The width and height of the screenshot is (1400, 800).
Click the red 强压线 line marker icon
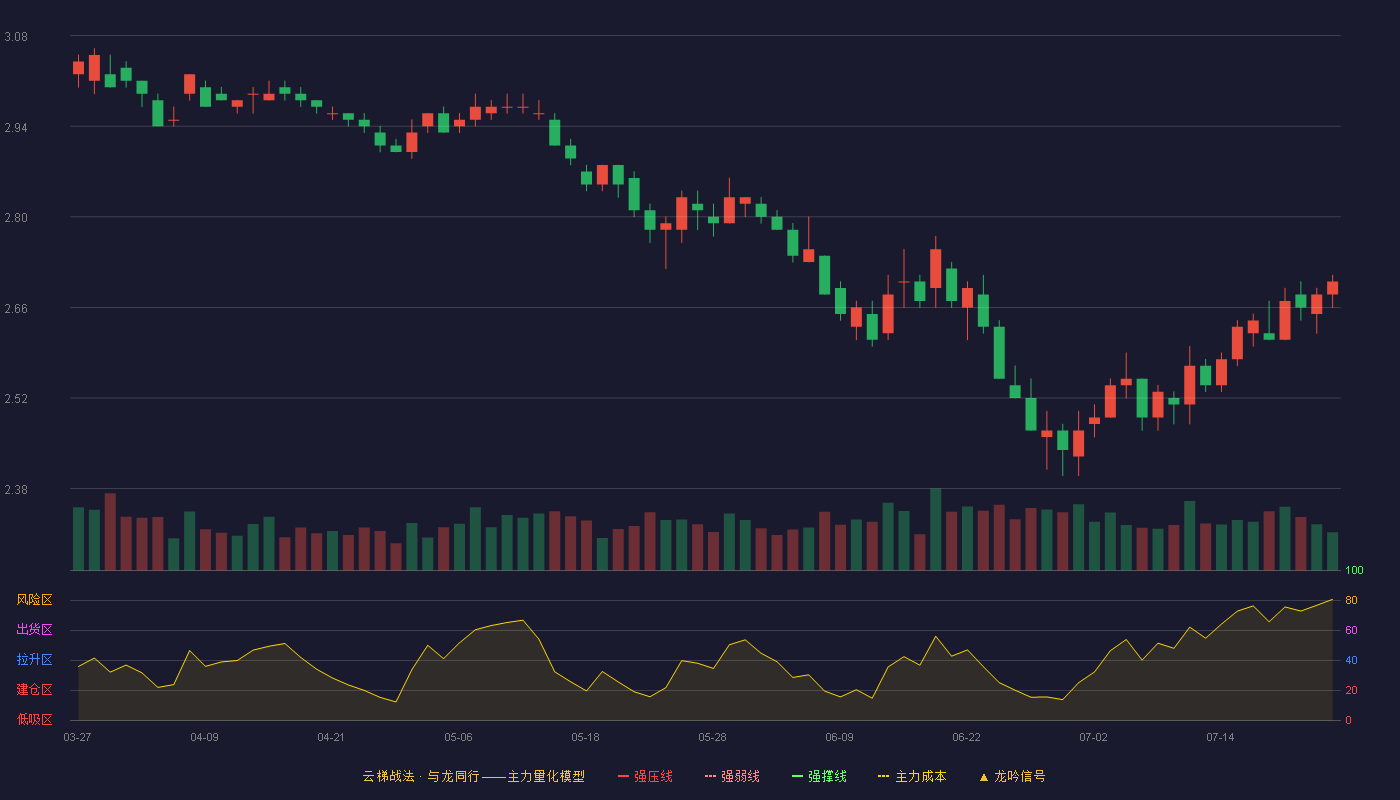pos(623,776)
